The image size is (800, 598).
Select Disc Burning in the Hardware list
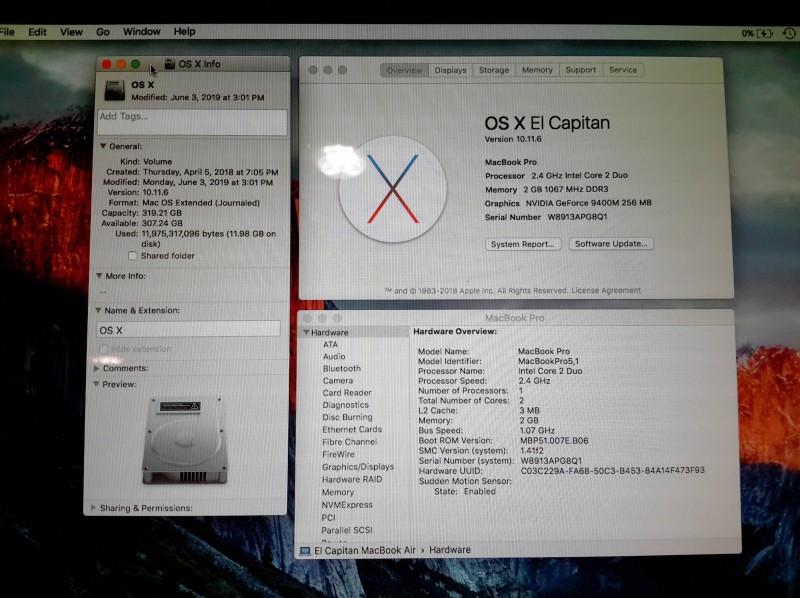347,417
